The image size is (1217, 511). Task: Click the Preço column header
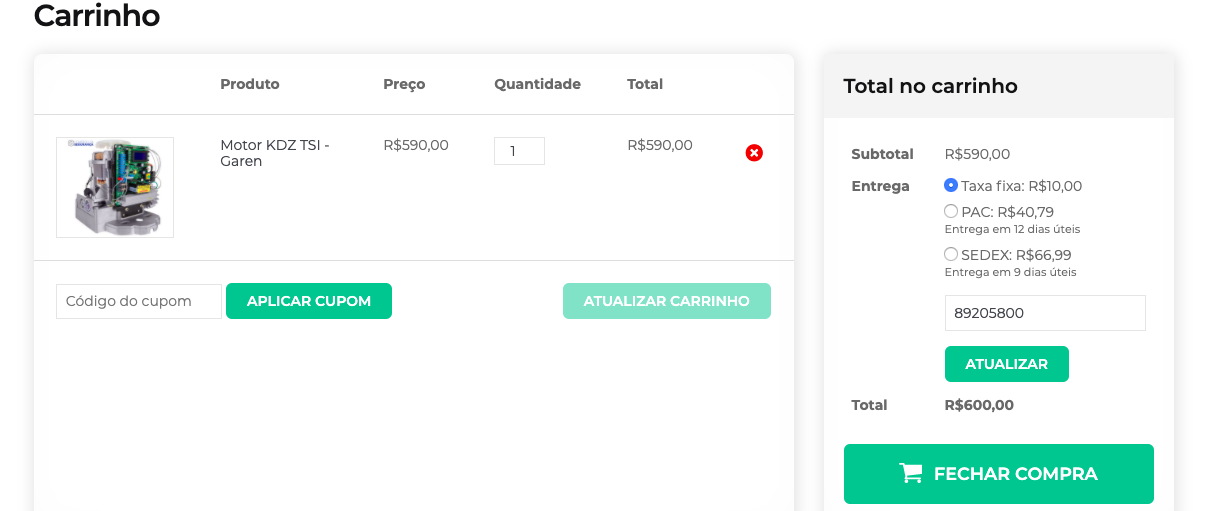click(x=404, y=84)
